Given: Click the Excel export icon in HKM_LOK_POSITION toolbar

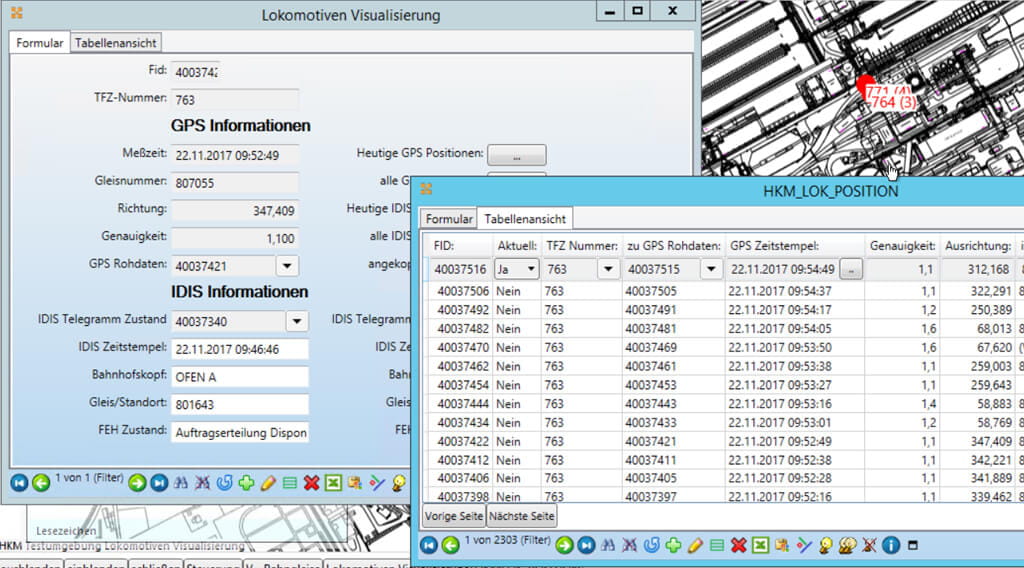Looking at the screenshot, I should (761, 545).
